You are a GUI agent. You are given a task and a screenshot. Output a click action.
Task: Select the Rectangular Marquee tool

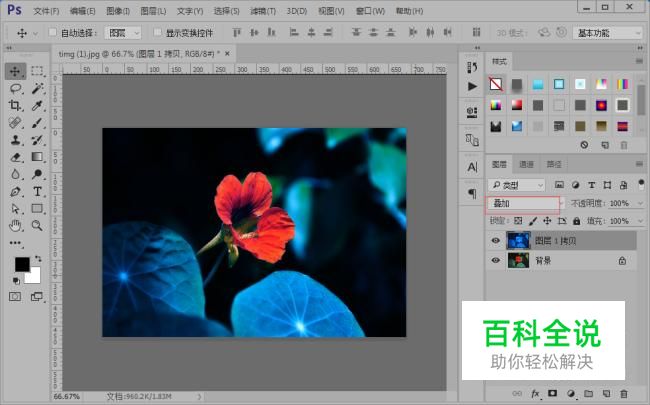coord(37,71)
